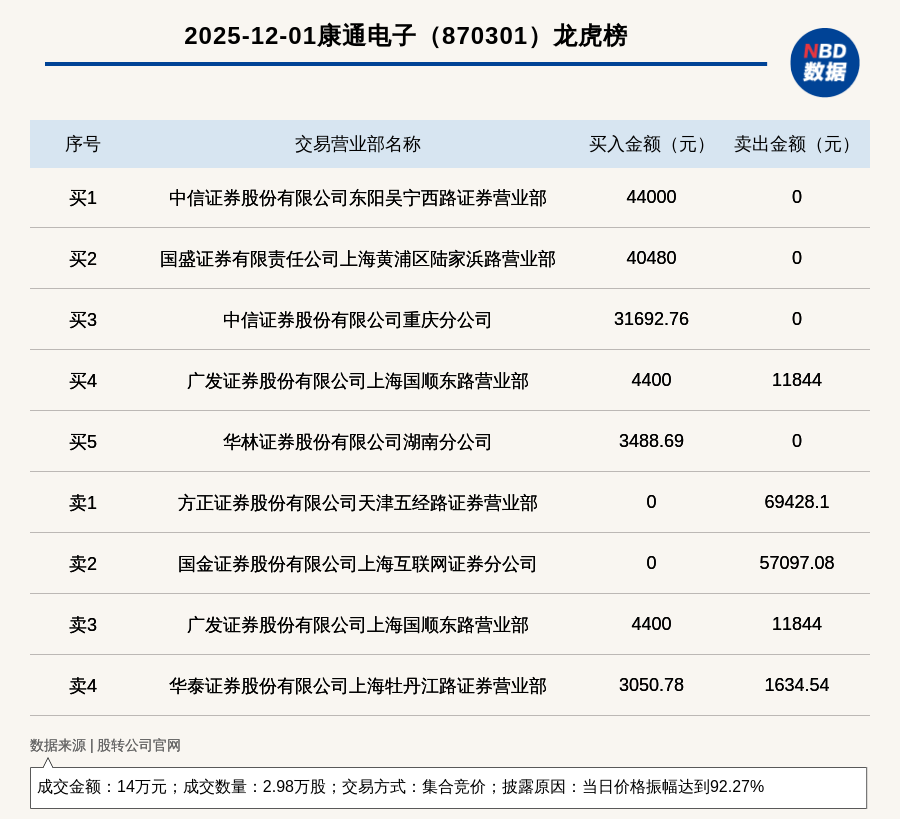Select 方正证券天津五经路证券营业部 entry
900x819 pixels.
coord(357,503)
